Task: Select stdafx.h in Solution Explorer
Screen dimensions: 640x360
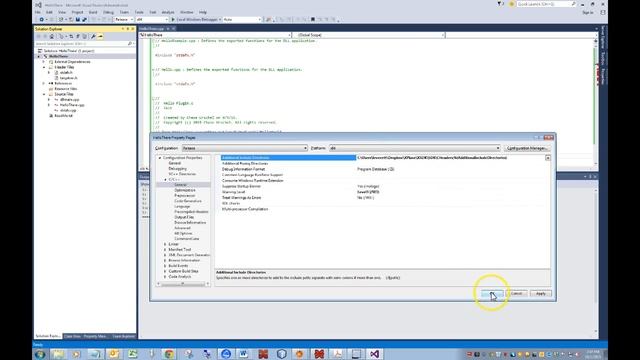Action: [x=66, y=72]
